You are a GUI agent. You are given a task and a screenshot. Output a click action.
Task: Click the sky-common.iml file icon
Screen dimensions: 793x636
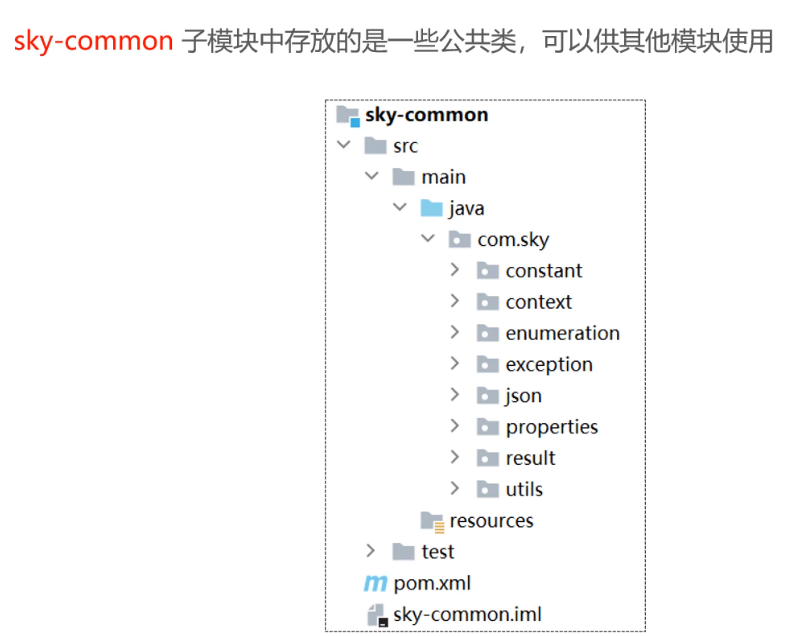tap(376, 614)
